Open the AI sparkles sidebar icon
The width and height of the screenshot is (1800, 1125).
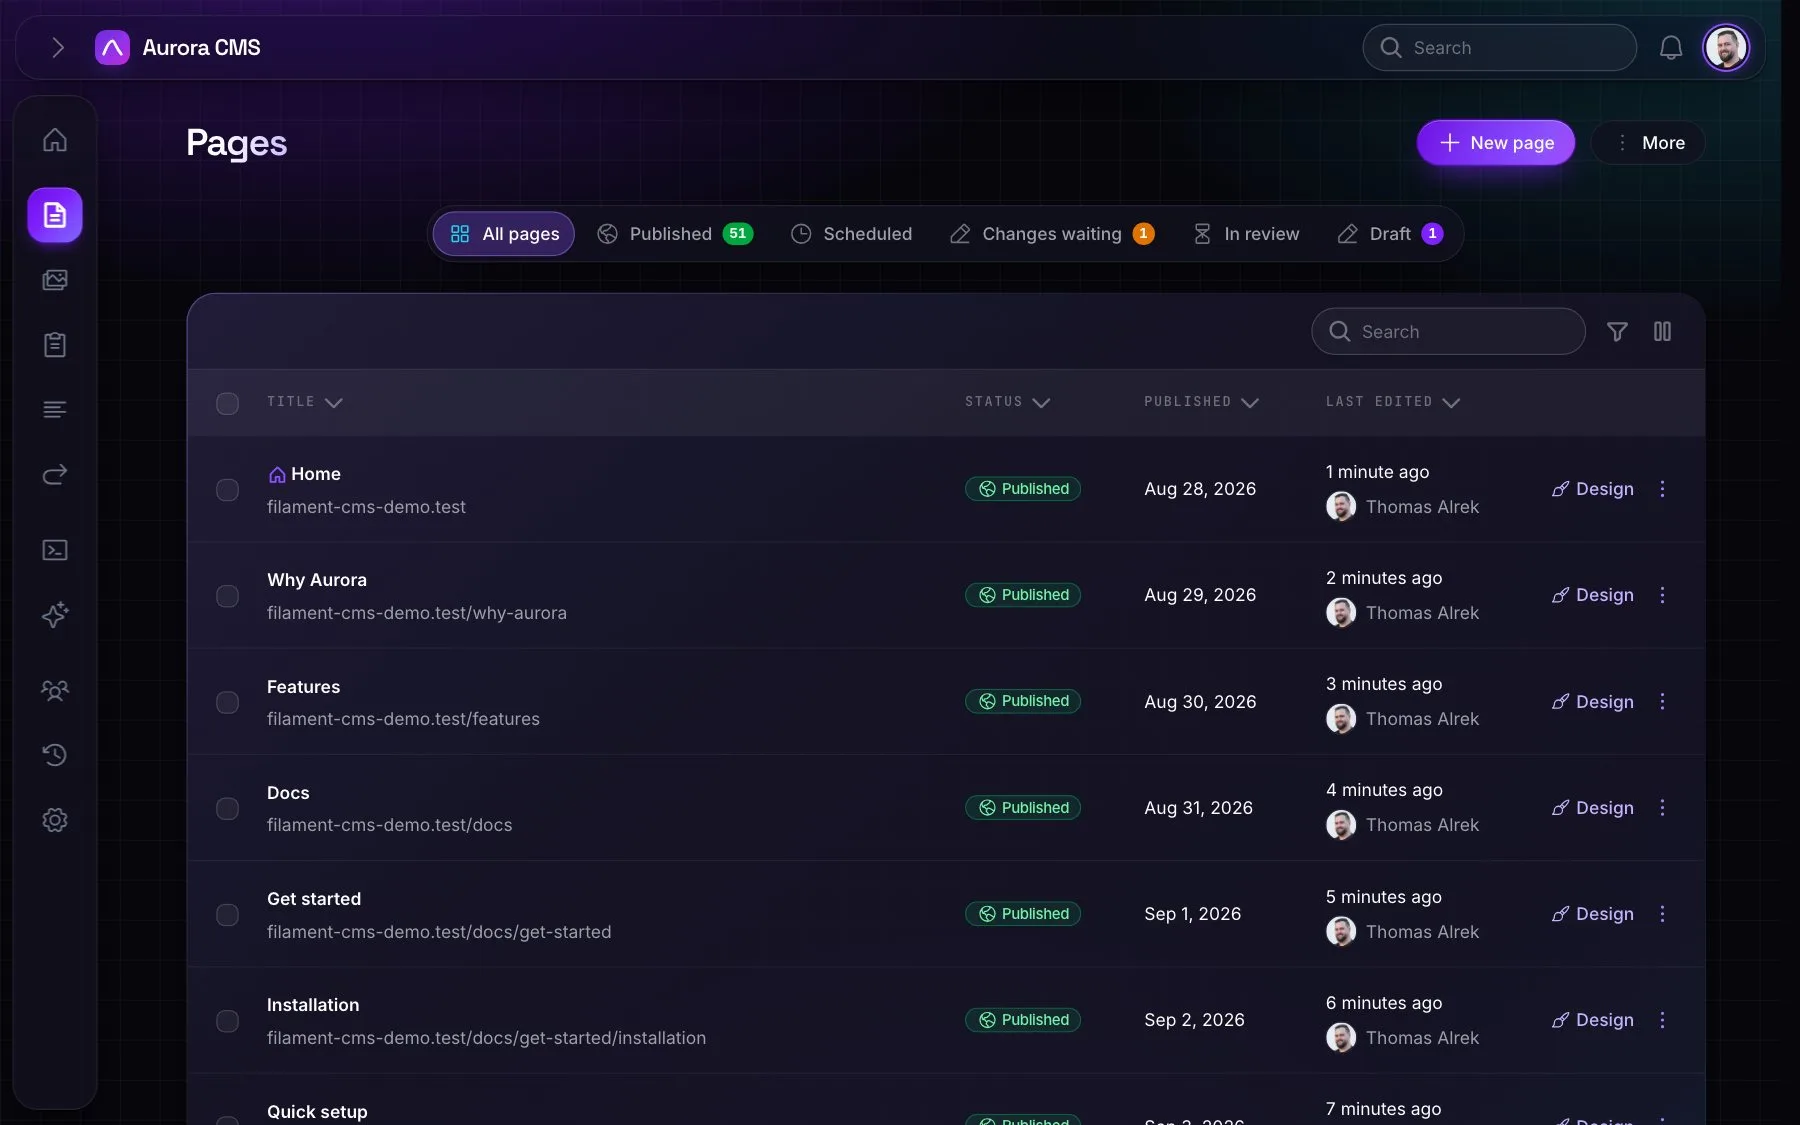pos(55,615)
